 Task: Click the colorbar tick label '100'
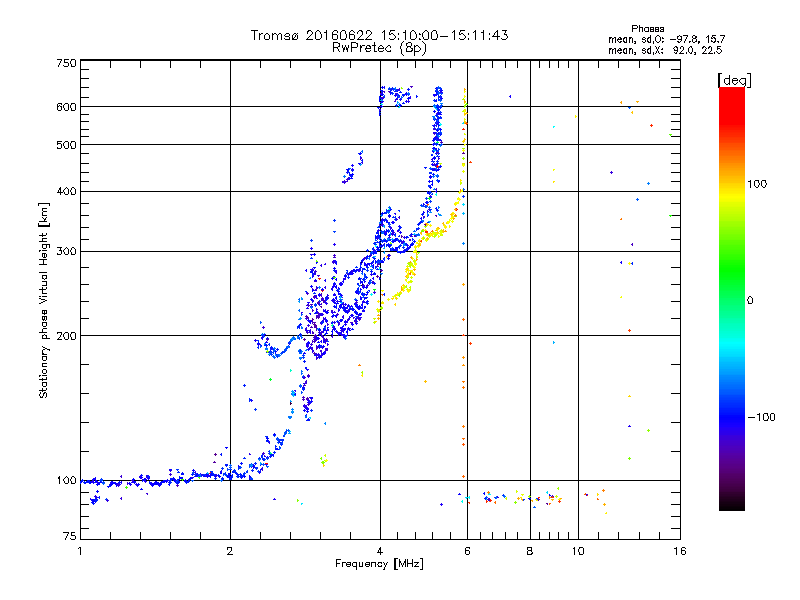tap(757, 184)
